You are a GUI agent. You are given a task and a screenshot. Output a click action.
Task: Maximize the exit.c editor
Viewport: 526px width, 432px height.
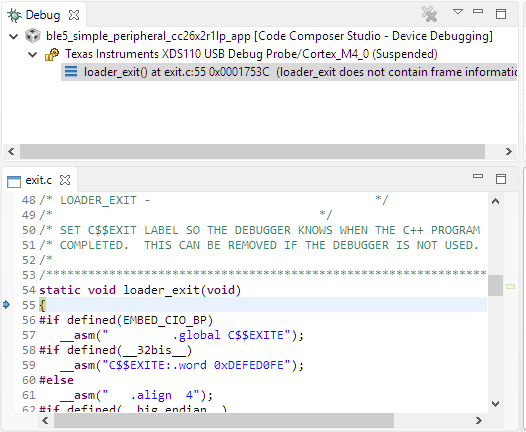click(501, 179)
